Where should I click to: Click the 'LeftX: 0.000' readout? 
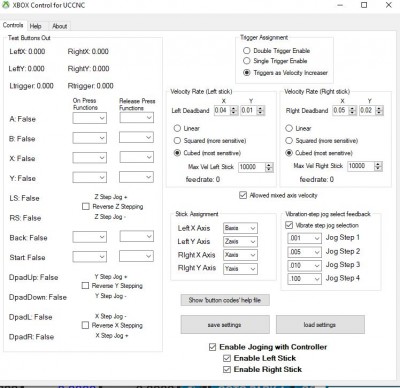pyautogui.click(x=27, y=52)
